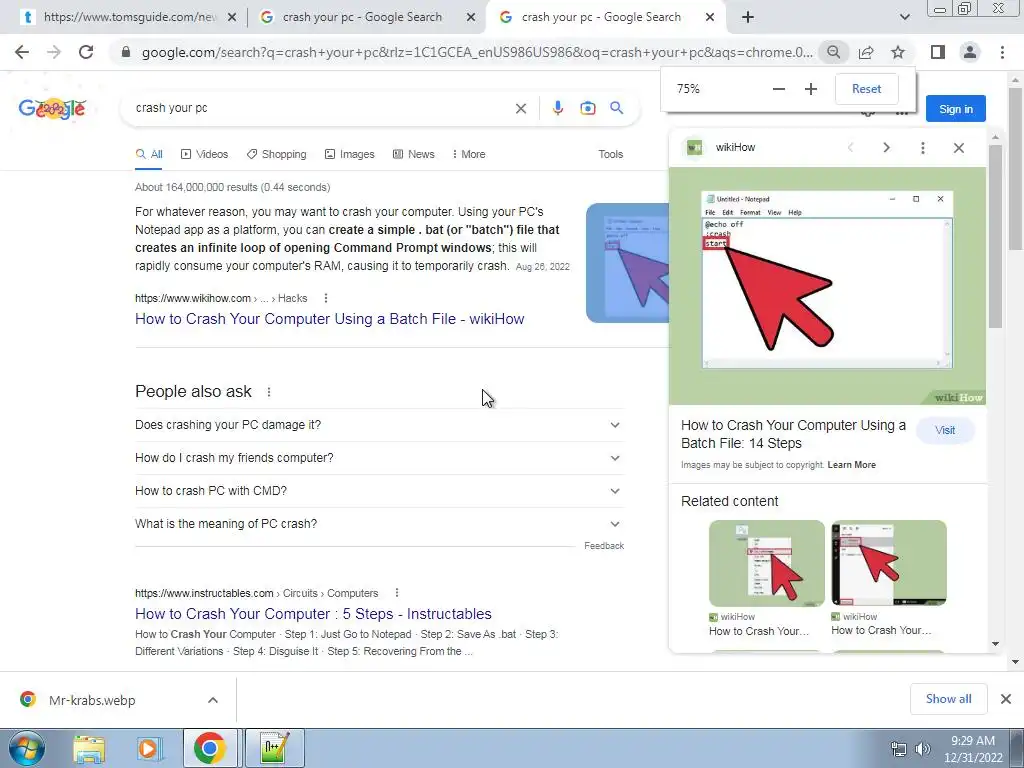Expand 'Does crashing your PC damage it?'
The height and width of the screenshot is (768, 1024).
pyautogui.click(x=379, y=425)
